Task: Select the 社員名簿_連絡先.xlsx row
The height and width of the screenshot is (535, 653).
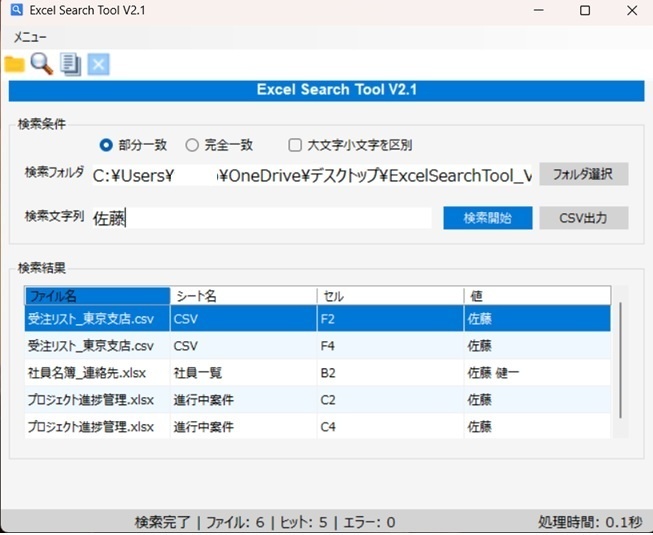Action: point(318,373)
